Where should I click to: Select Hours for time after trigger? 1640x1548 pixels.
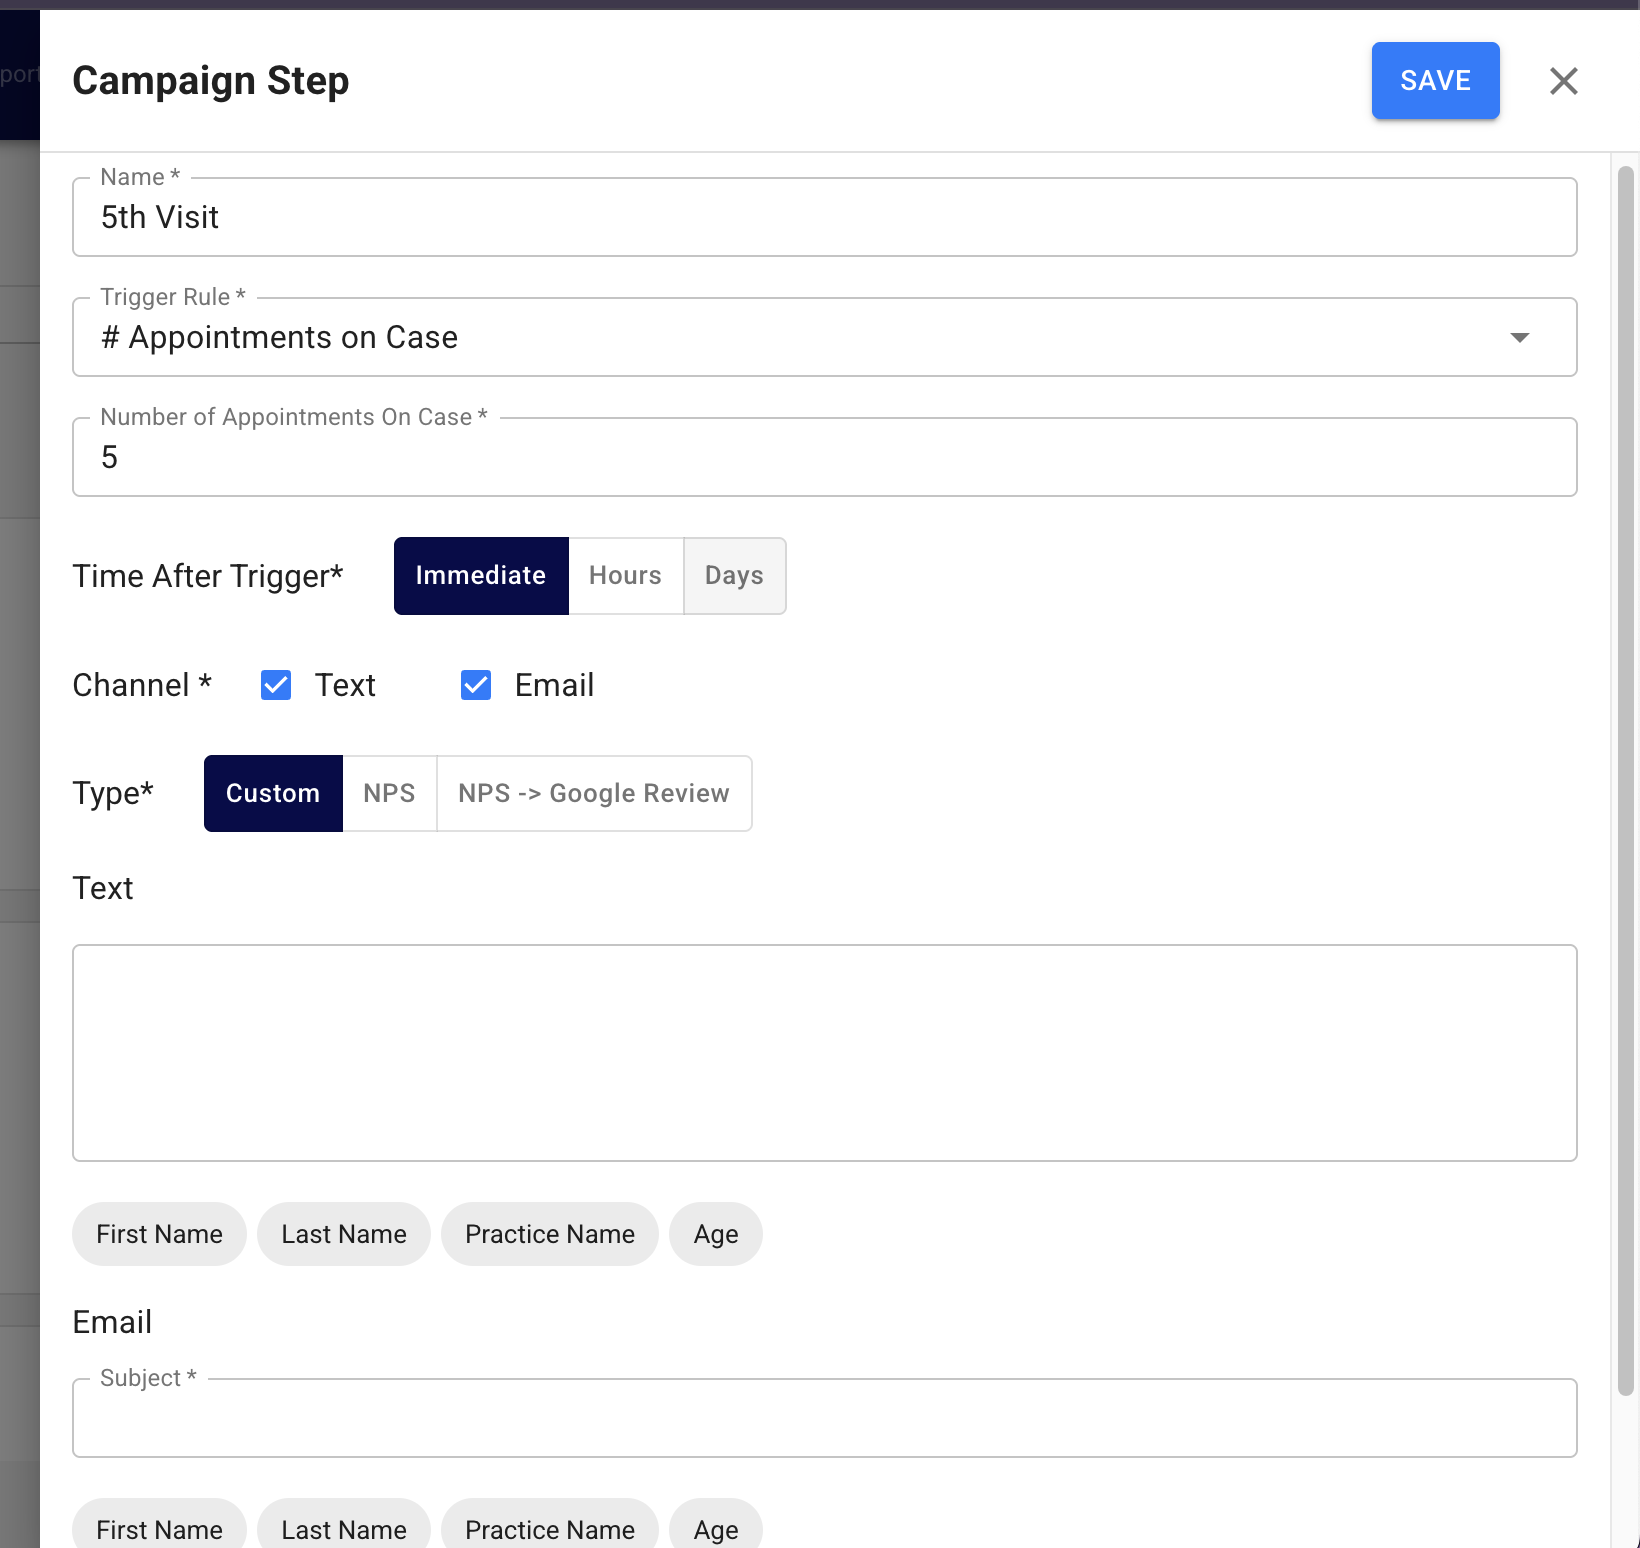tap(625, 576)
